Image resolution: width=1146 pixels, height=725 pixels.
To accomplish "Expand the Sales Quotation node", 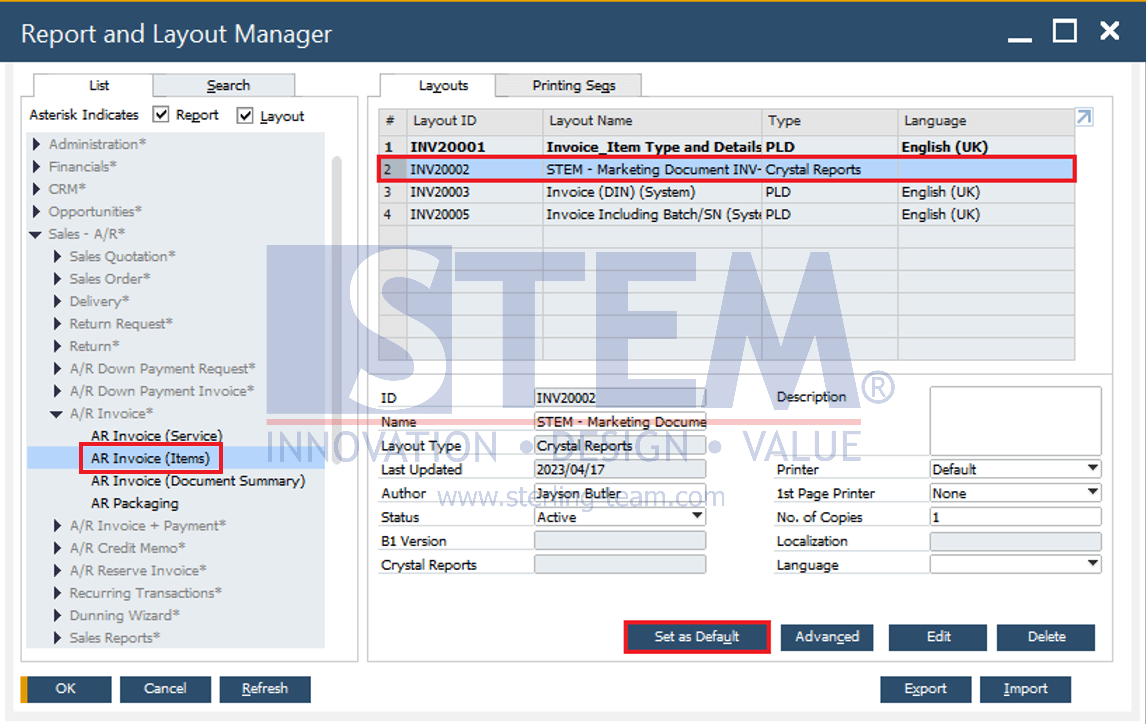I will pos(58,257).
